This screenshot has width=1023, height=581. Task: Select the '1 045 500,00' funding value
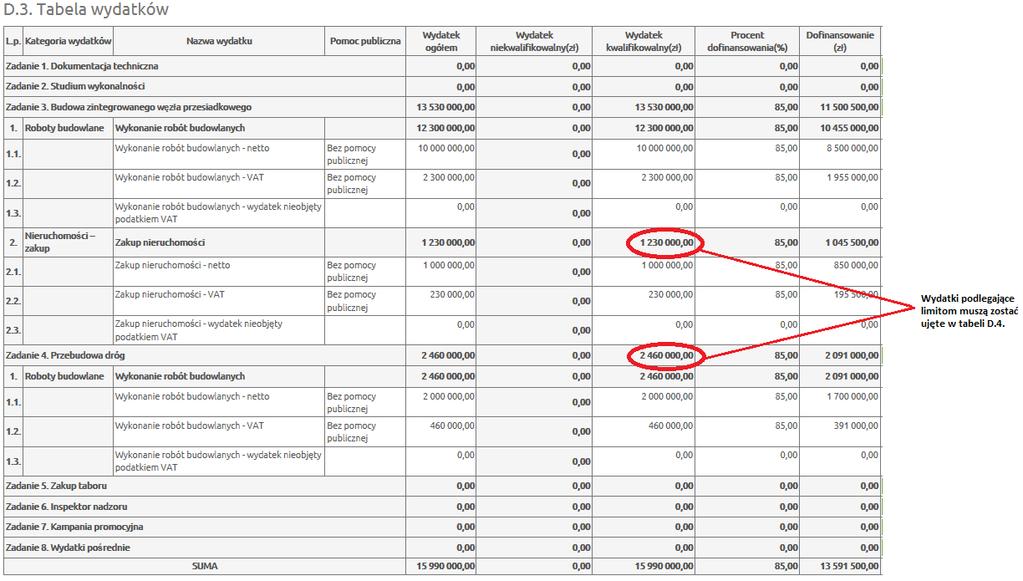[852, 243]
